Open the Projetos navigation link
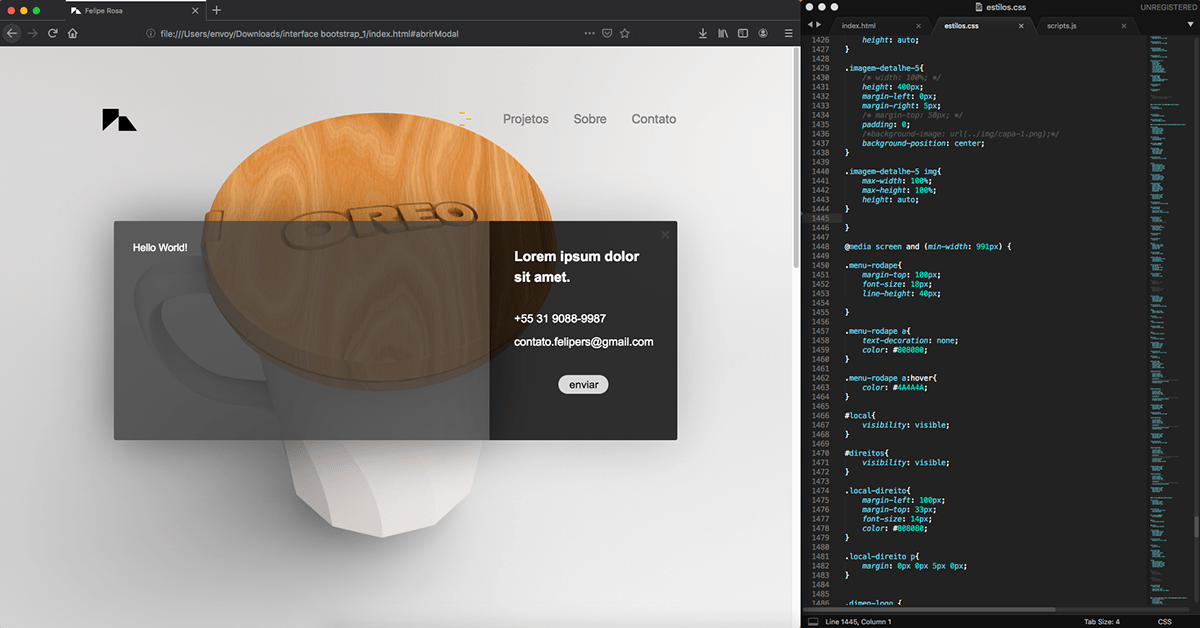Screen dimensions: 1200x628 [525, 119]
